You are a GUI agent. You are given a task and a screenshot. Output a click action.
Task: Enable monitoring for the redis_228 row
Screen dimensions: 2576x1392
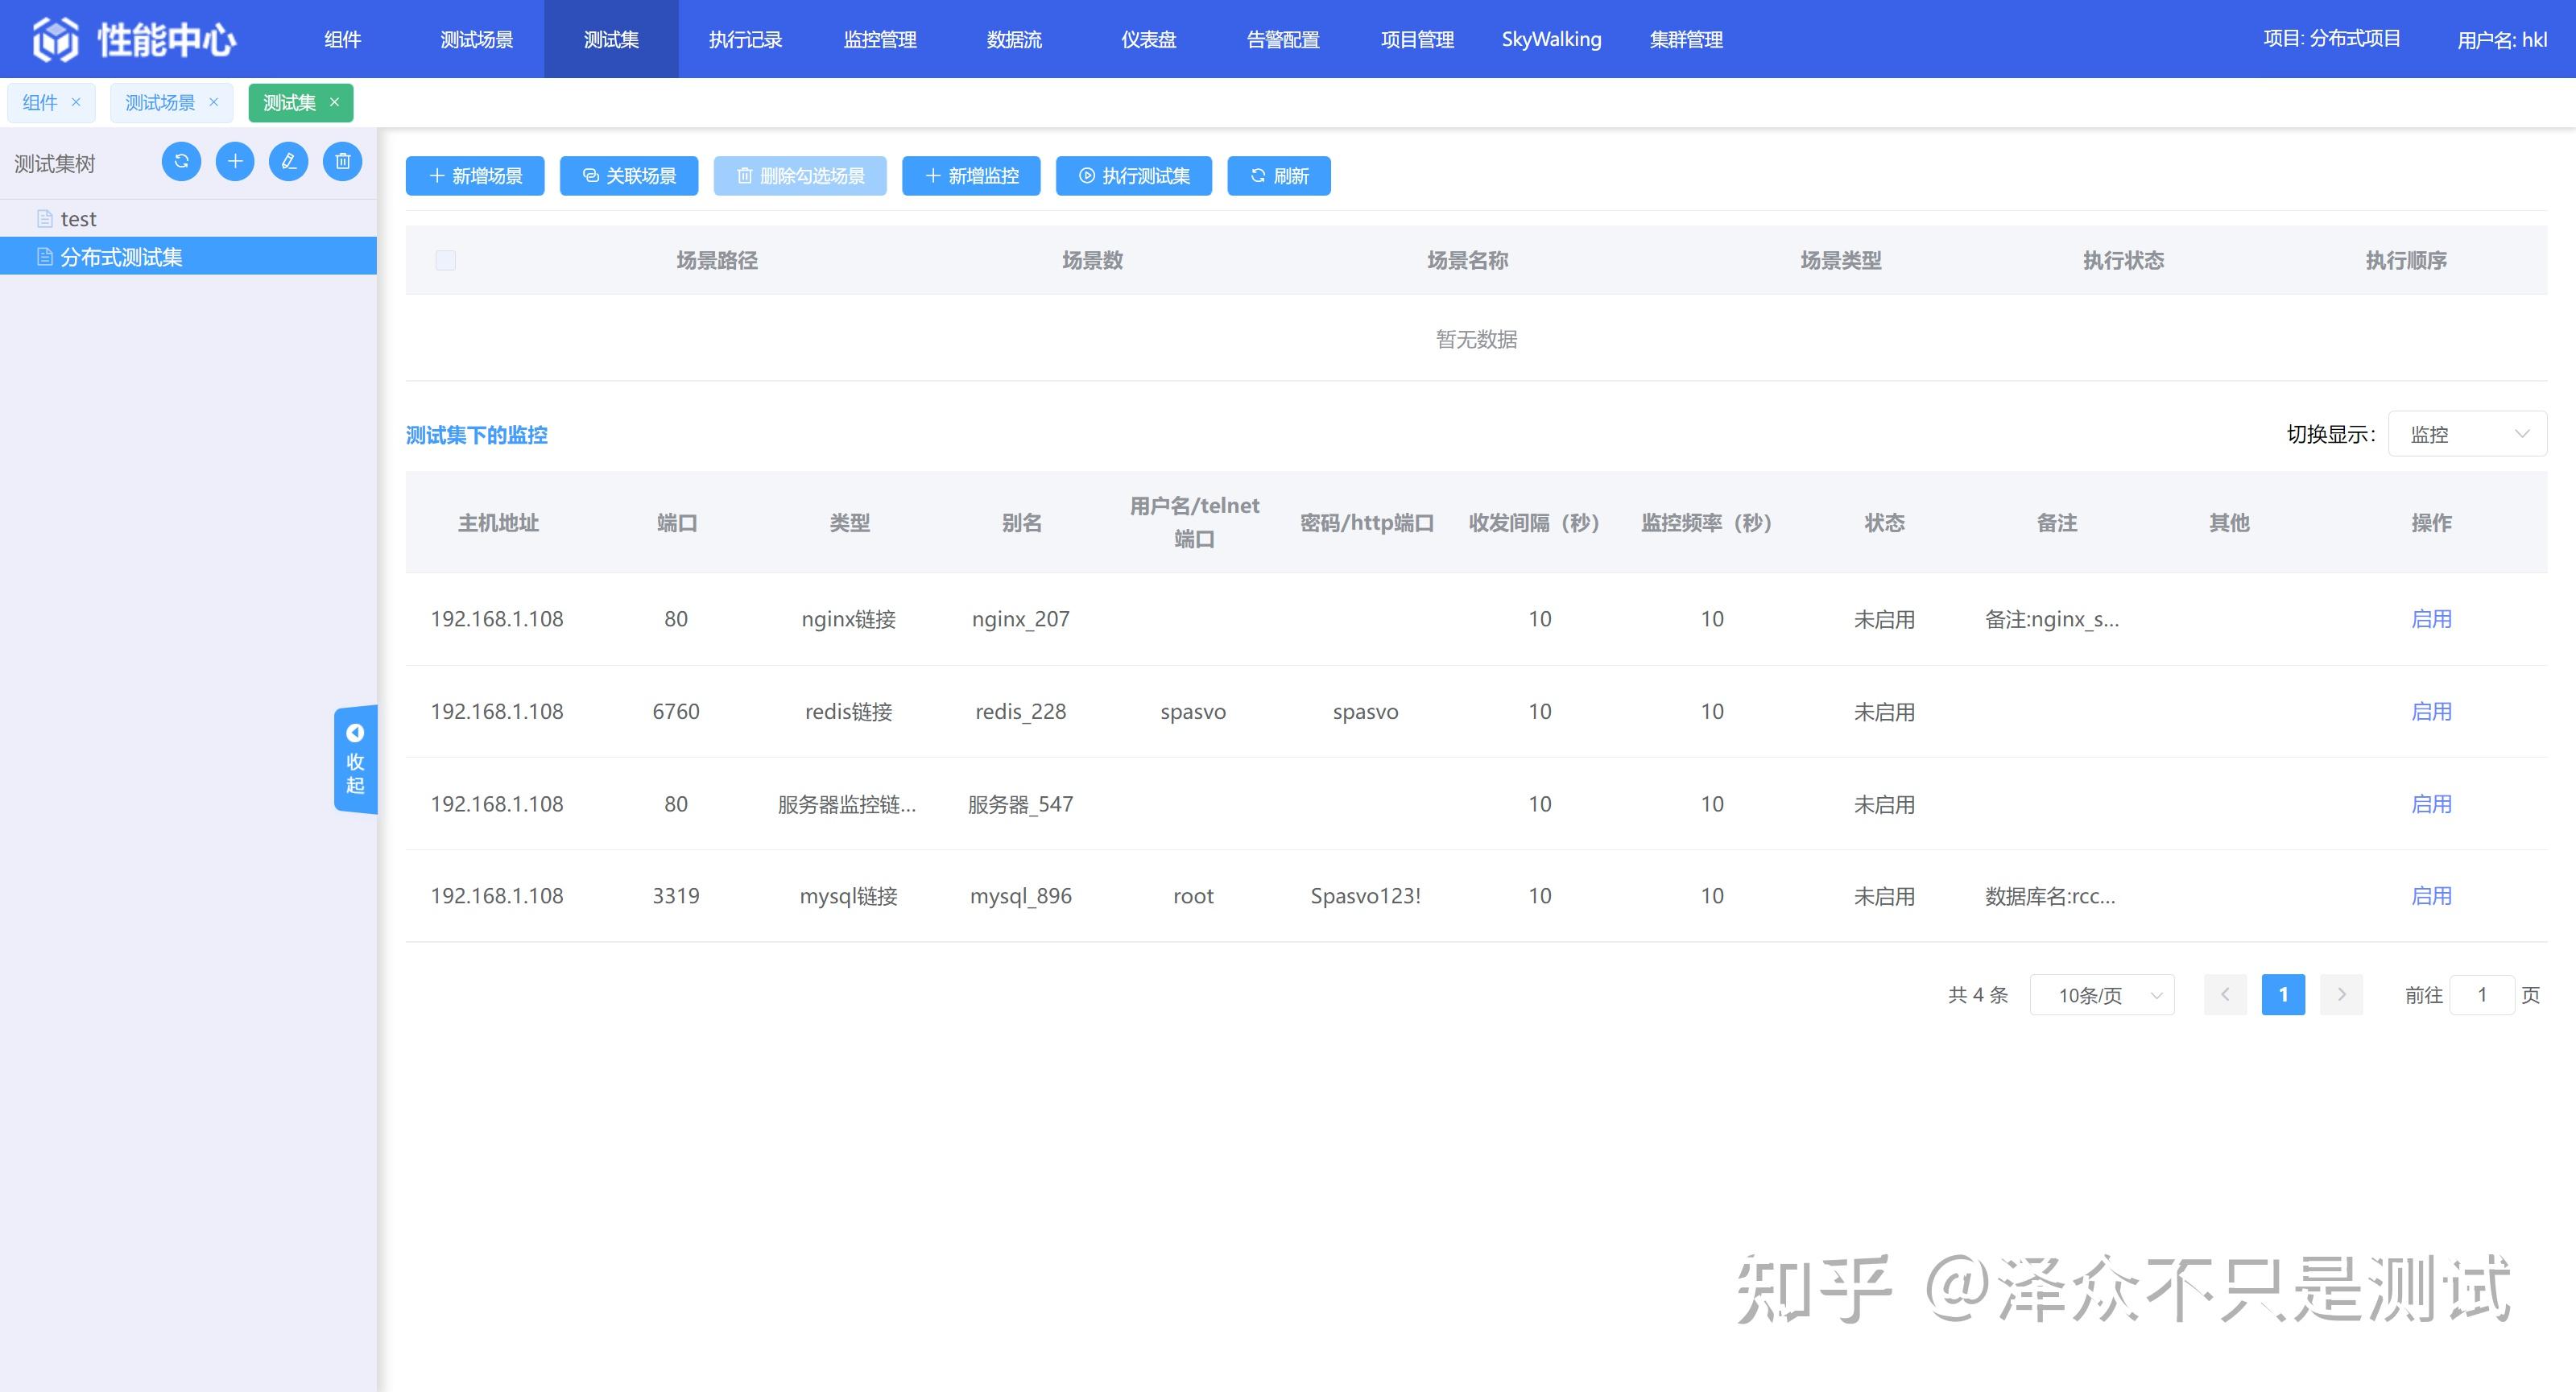coord(2431,711)
